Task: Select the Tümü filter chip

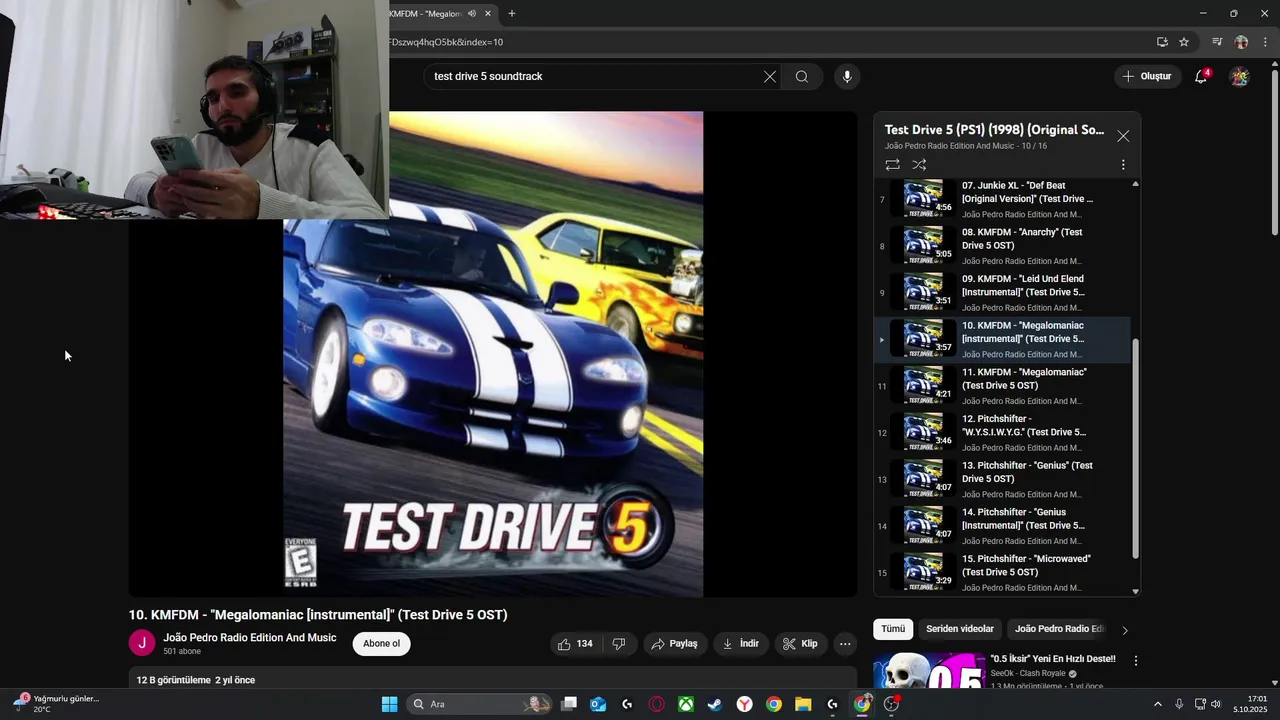Action: pyautogui.click(x=893, y=629)
